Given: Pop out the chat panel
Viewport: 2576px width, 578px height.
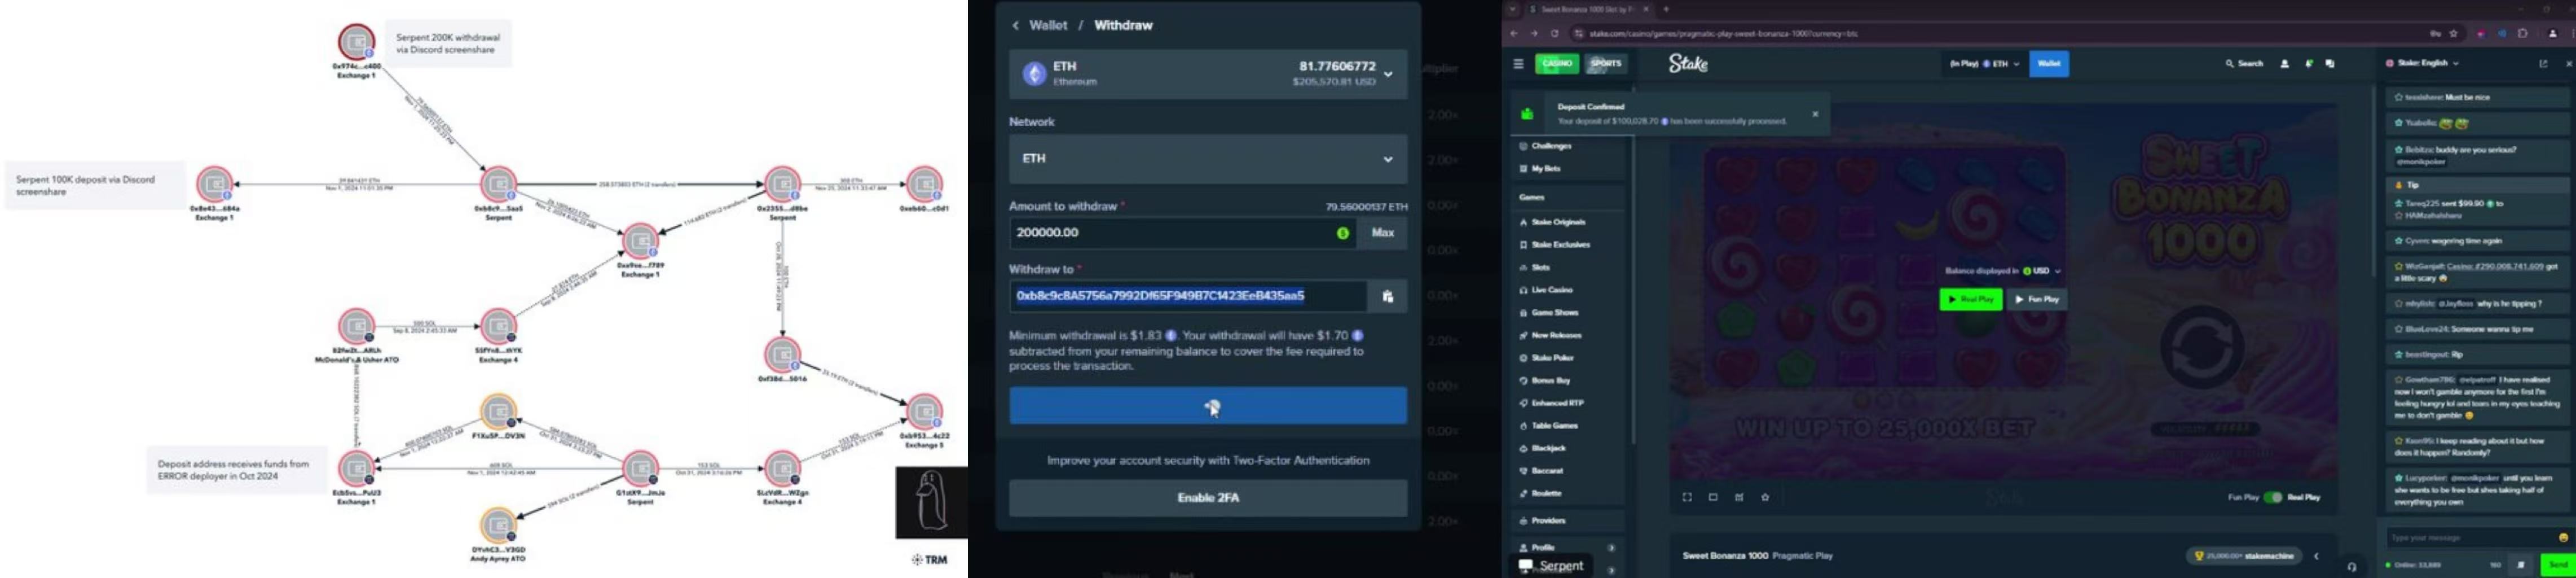Looking at the screenshot, I should pyautogui.click(x=2543, y=64).
